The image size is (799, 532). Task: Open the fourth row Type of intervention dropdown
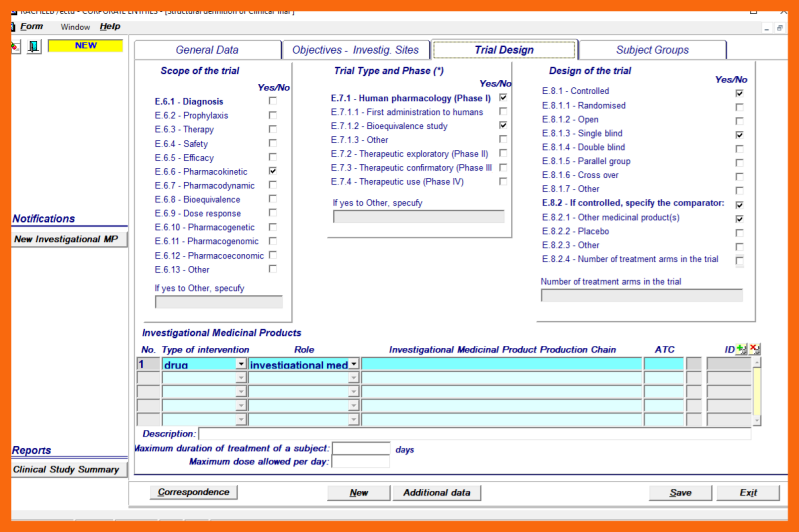pyautogui.click(x=241, y=406)
